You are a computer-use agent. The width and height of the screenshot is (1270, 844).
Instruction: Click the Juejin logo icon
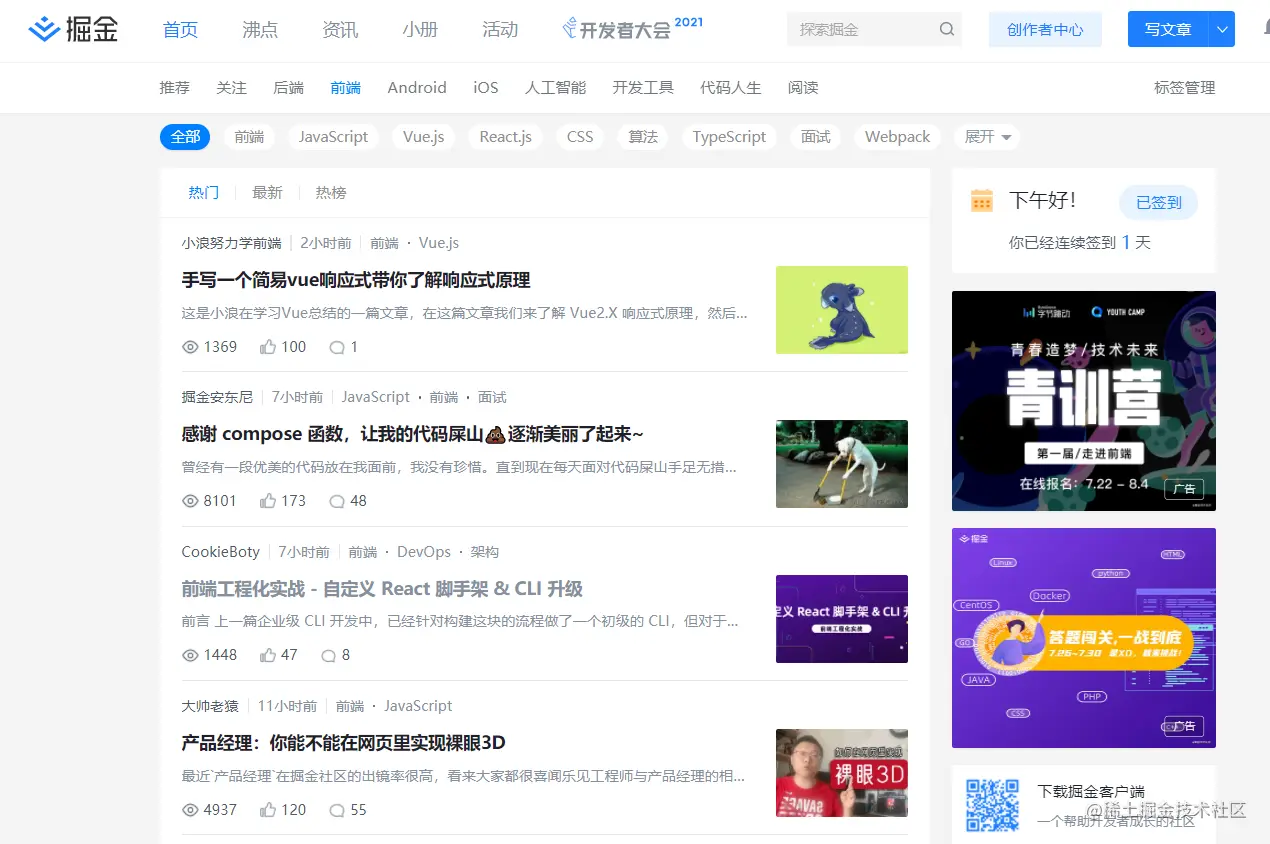click(x=43, y=30)
